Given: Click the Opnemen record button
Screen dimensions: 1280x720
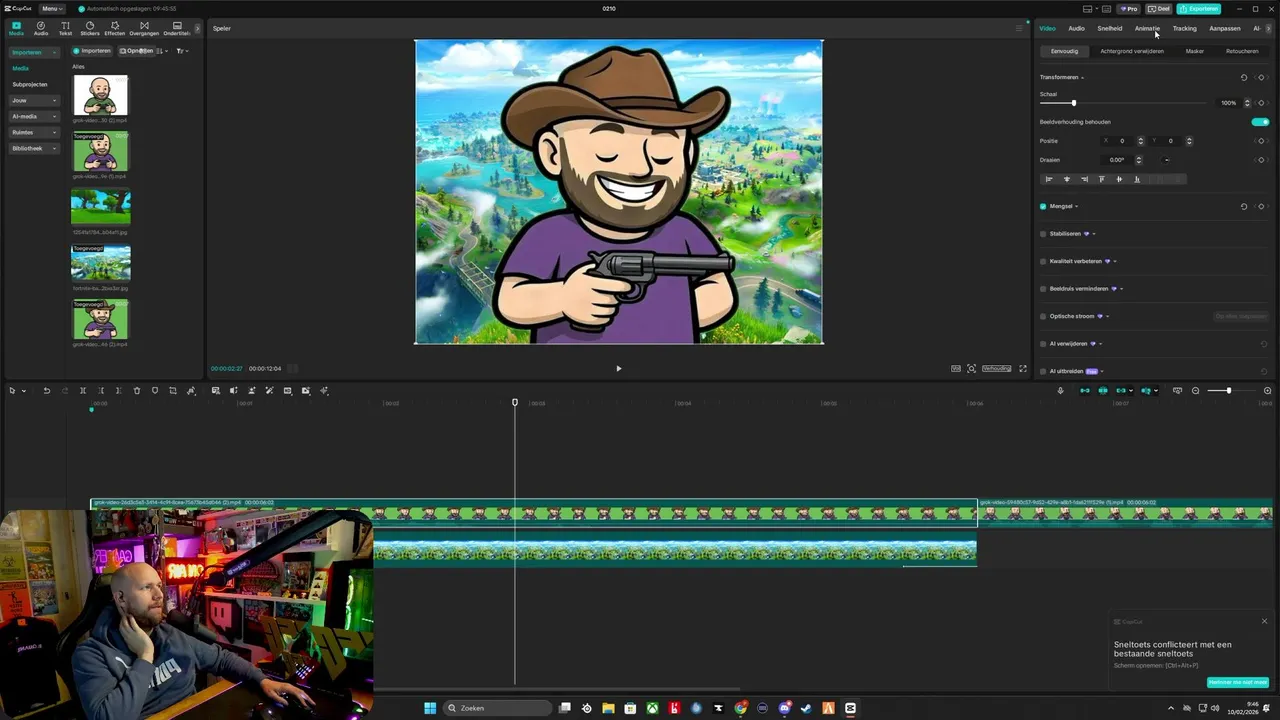Looking at the screenshot, I should pos(136,51).
